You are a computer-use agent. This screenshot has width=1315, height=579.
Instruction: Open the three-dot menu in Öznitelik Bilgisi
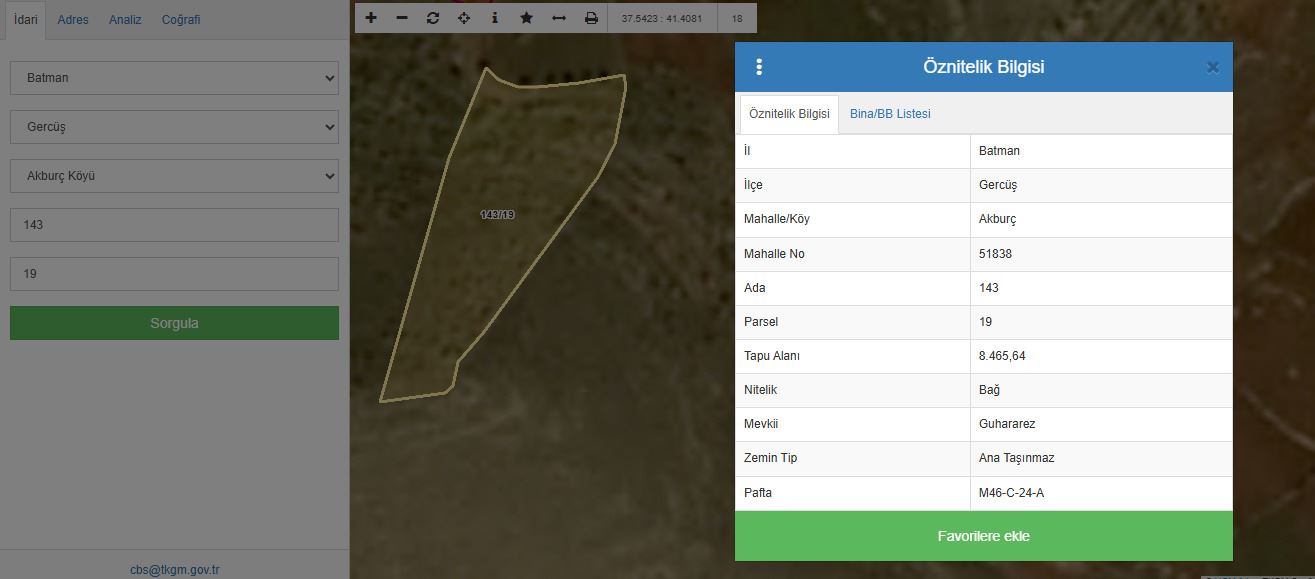pyautogui.click(x=759, y=67)
